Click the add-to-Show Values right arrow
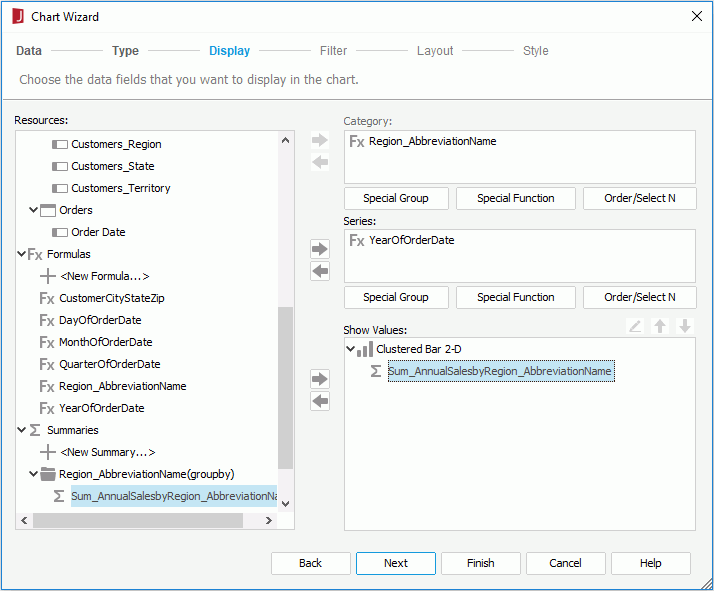Screen dimensions: 714x591 click(320, 379)
